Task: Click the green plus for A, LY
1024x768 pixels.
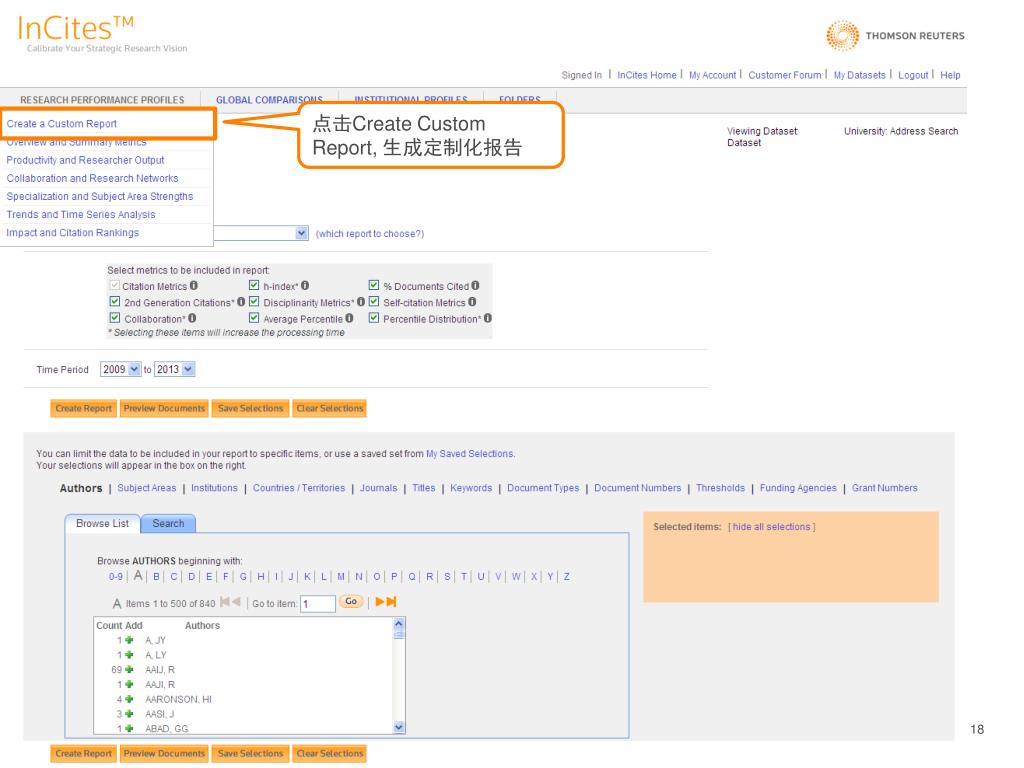Action: click(x=129, y=654)
